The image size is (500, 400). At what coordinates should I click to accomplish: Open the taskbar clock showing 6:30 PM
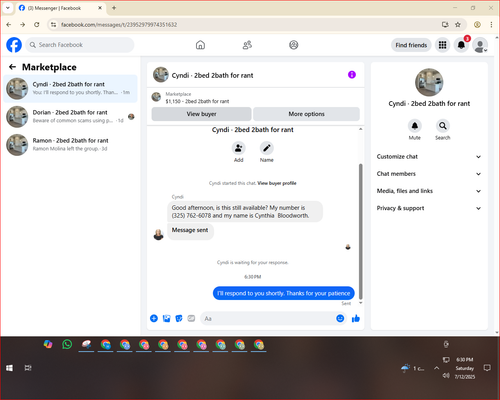click(465, 368)
